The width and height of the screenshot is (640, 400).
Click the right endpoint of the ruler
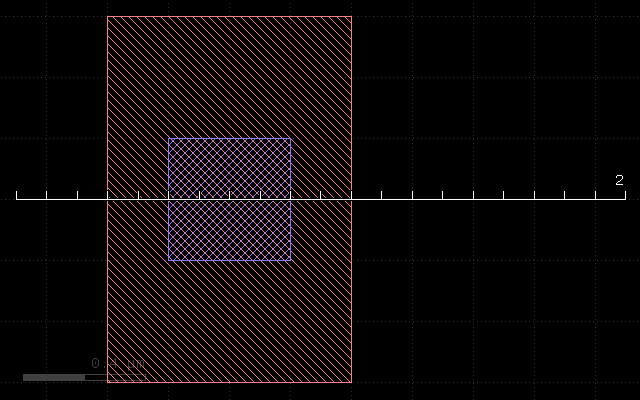(625, 199)
